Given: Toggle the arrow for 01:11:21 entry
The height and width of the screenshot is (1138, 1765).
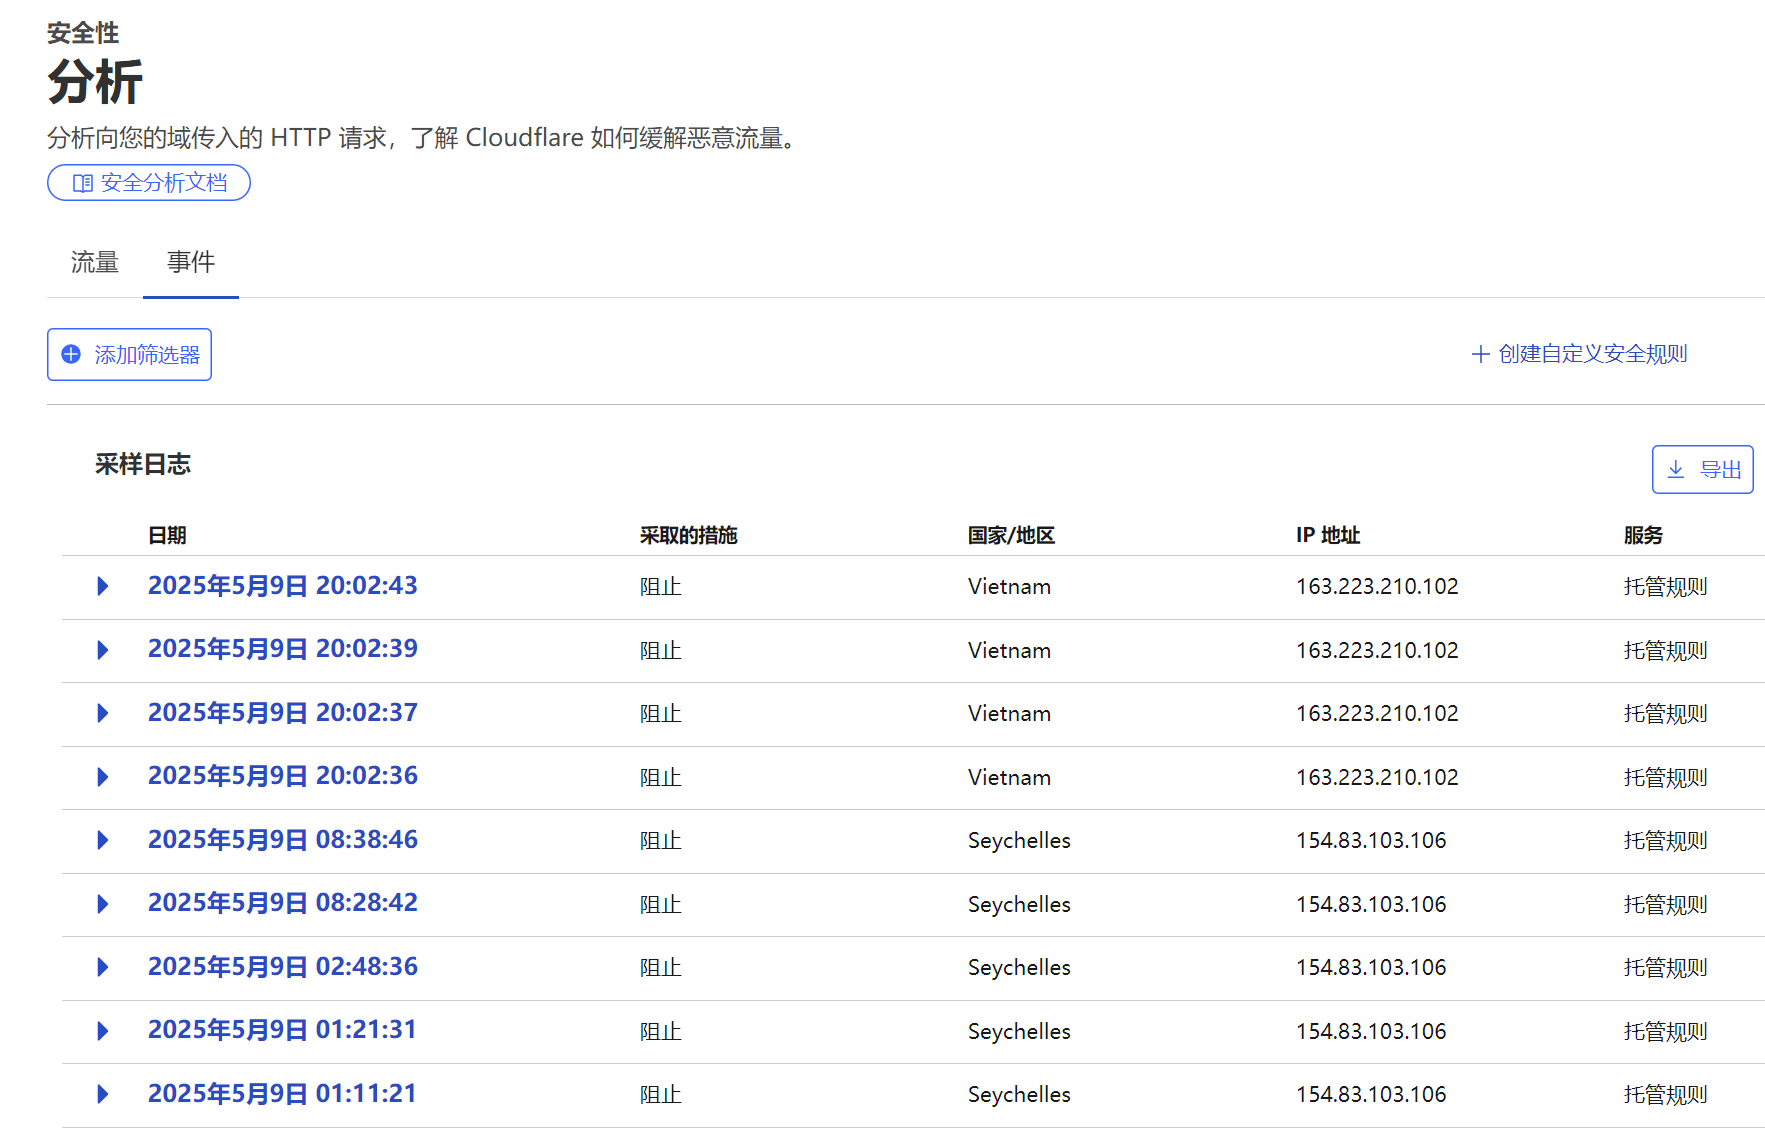Looking at the screenshot, I should click(102, 1094).
